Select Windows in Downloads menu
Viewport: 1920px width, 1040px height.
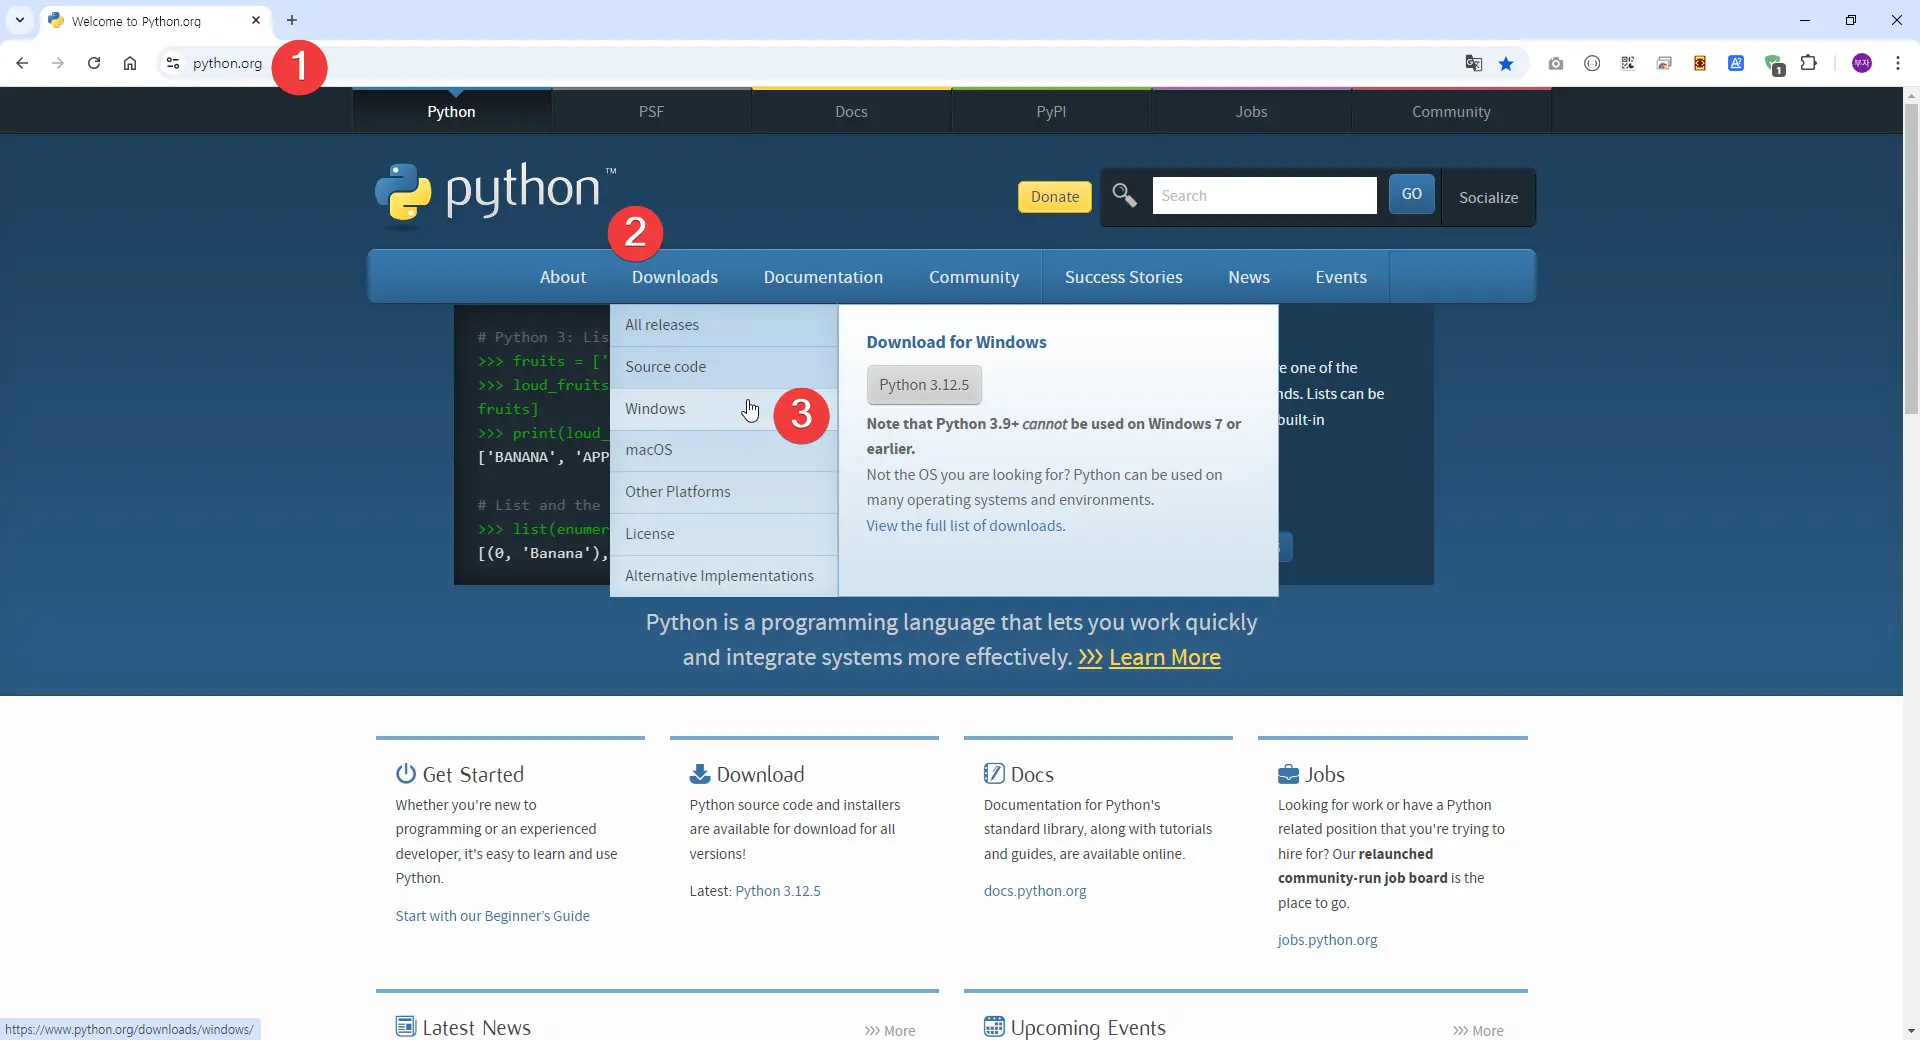pos(724,409)
